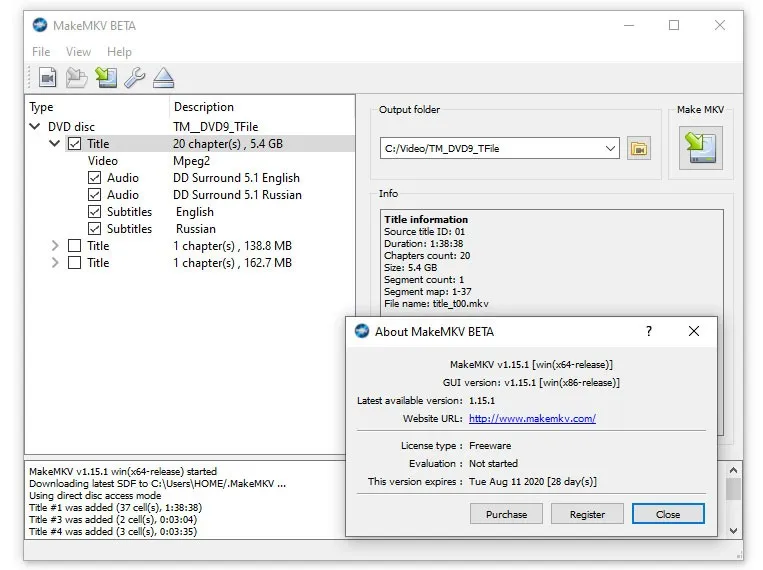Screen dimensions: 763x570
Task: Click the Register button
Action: 587,514
